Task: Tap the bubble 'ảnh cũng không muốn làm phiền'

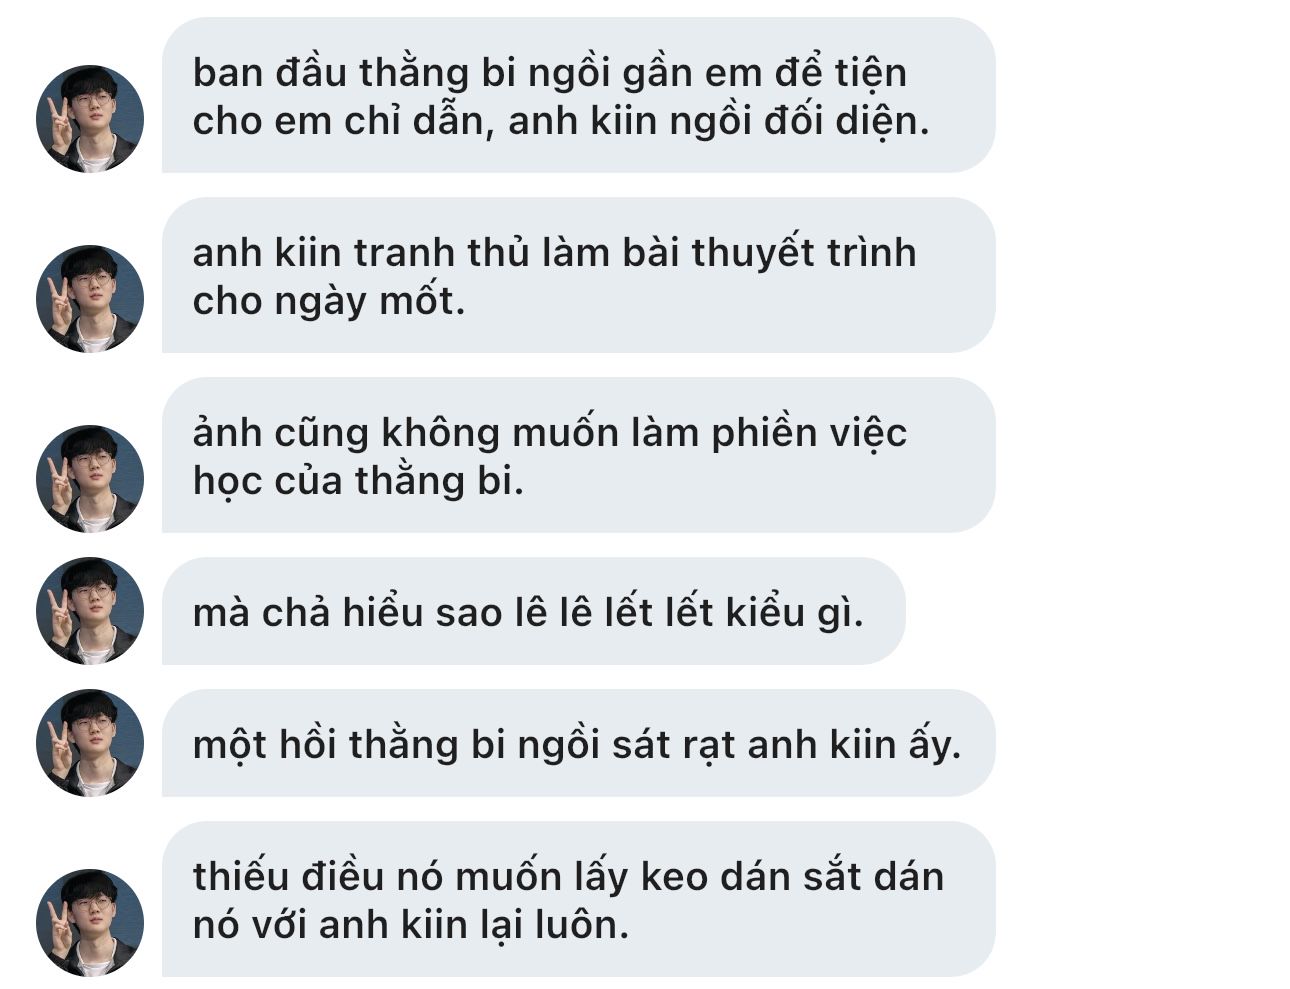Action: pos(578,455)
